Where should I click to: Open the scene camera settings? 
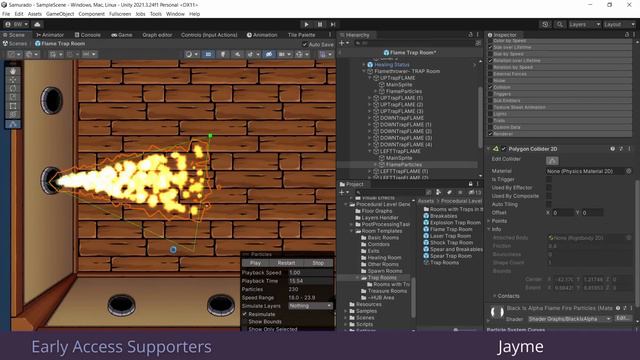coord(284,54)
